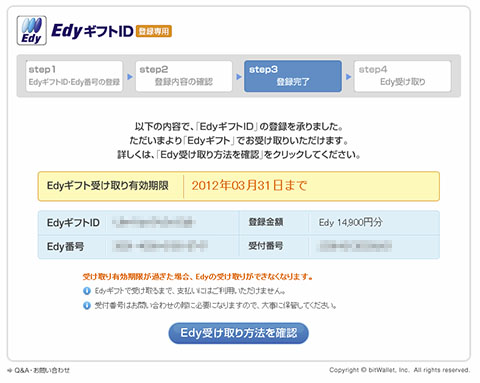Image resolution: width=480 pixels, height=383 pixels.
Task: Click the Edy logo icon
Action: click(x=32, y=31)
